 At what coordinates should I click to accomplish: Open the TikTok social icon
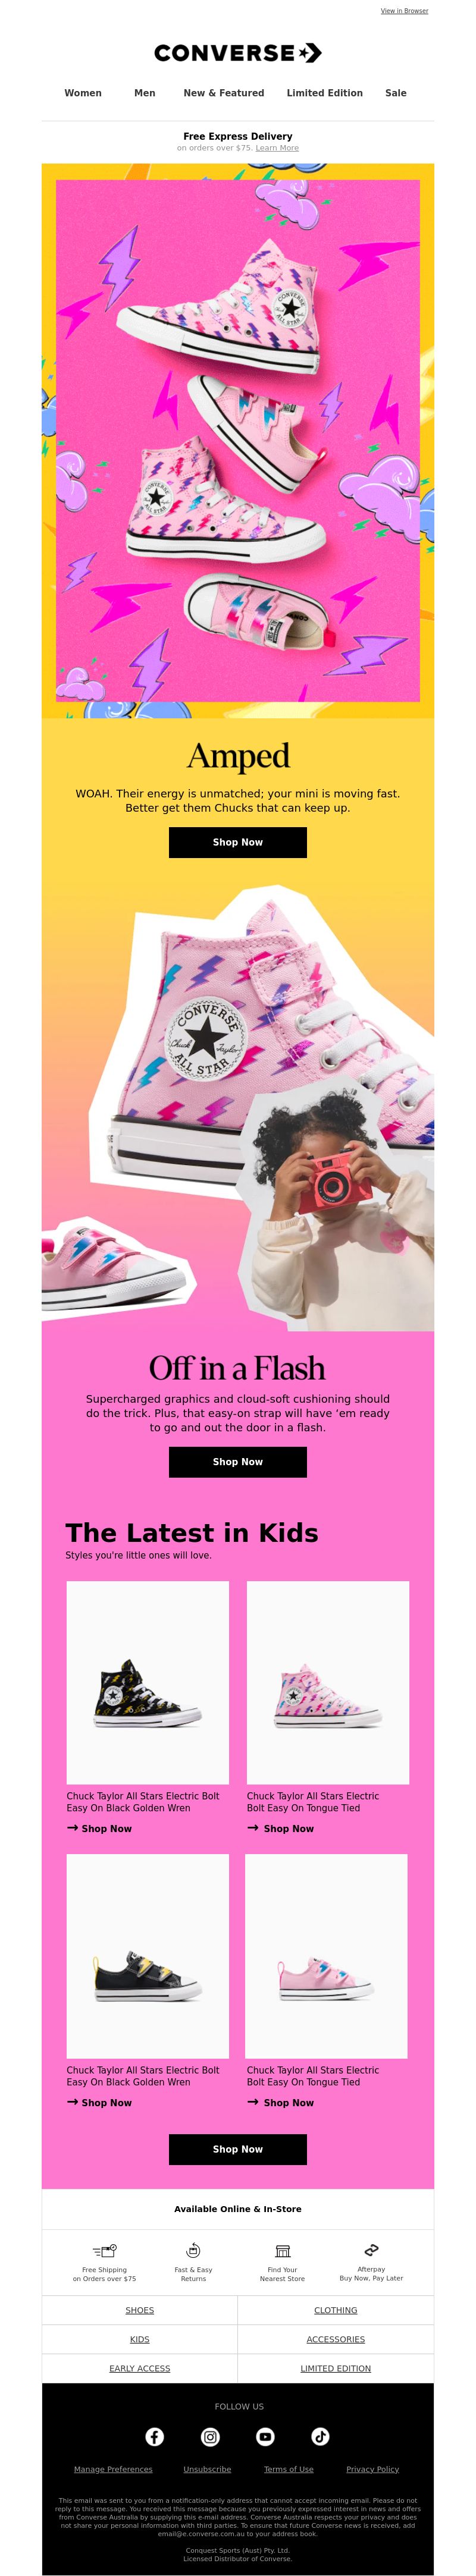click(x=320, y=2436)
